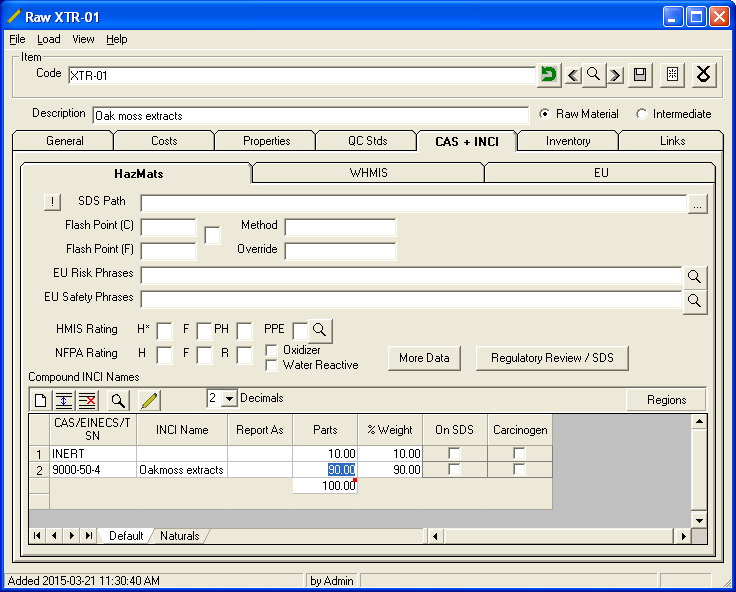Viewport: 736px width, 592px height.
Task: Enable the Oxidizer checkbox
Action: (x=271, y=350)
